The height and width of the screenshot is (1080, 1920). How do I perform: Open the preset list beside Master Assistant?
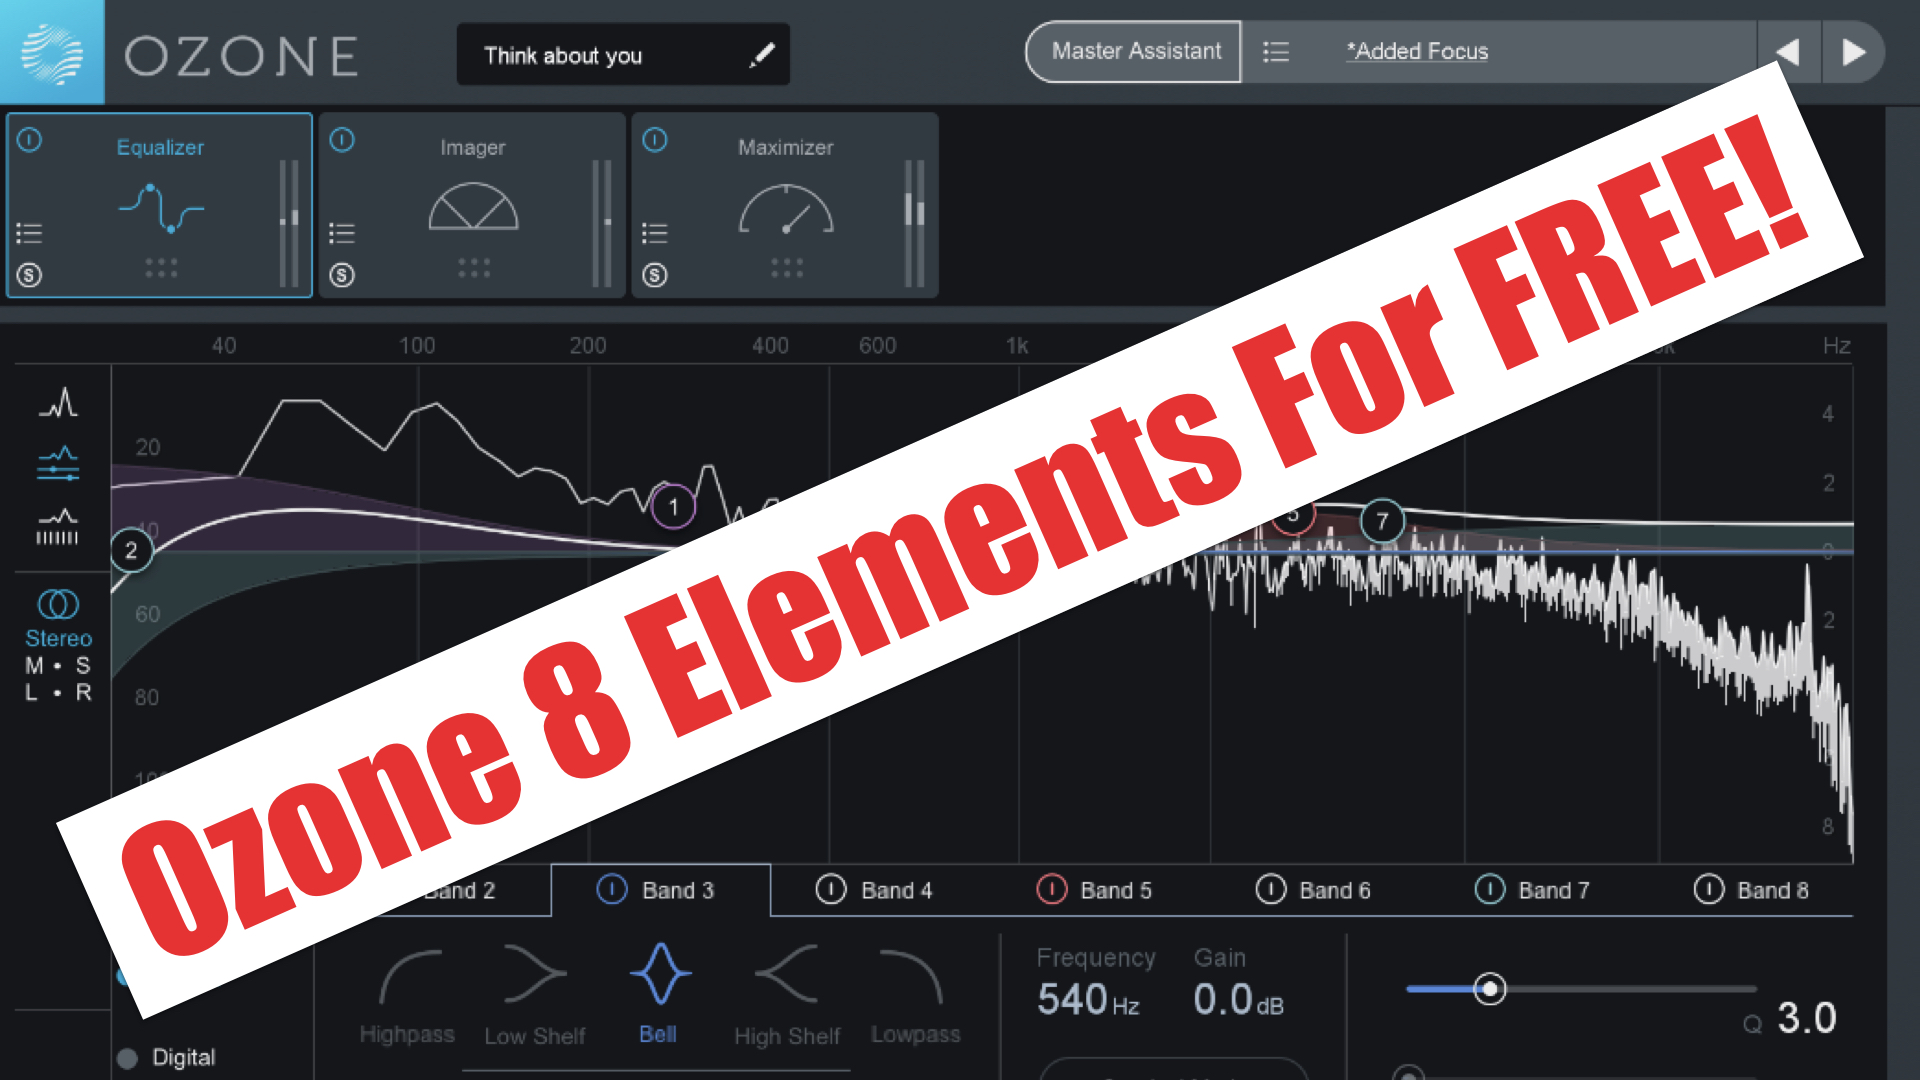[1276, 51]
